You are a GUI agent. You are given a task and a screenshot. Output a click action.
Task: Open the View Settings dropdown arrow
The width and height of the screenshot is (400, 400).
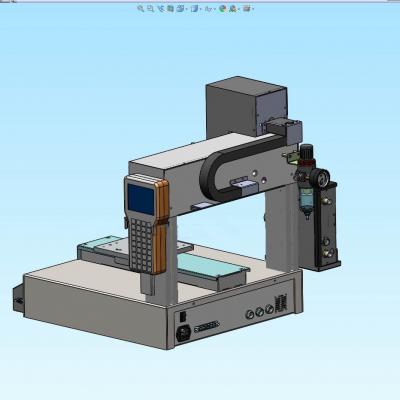pos(253,9)
